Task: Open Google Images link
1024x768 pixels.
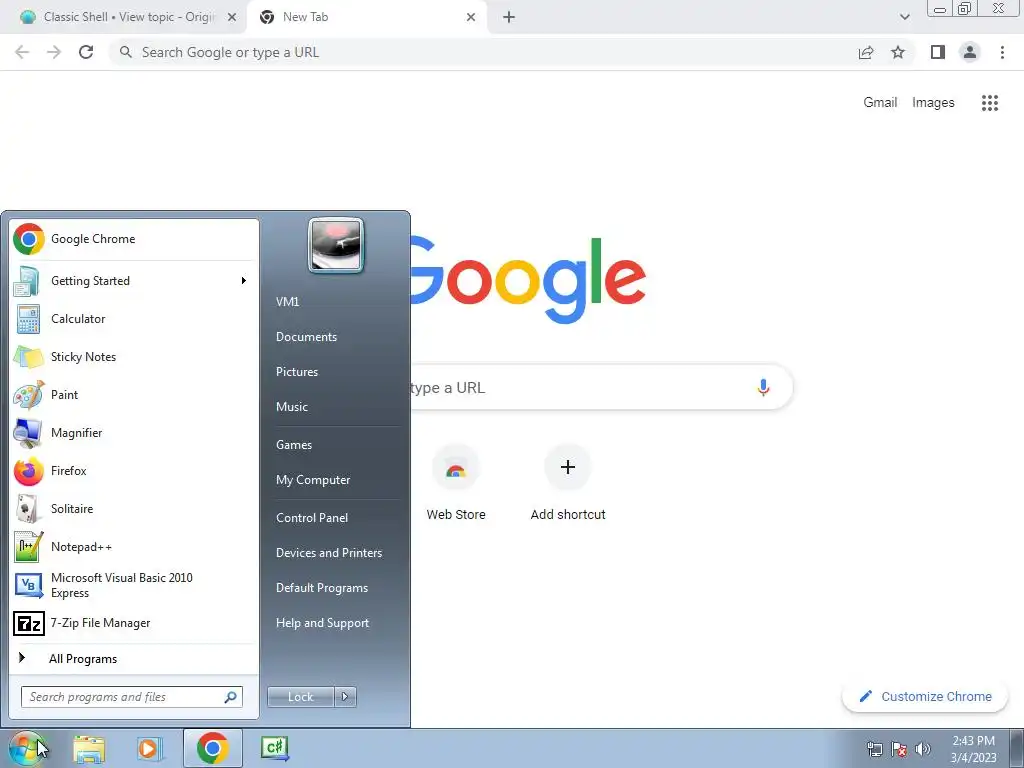Action: [x=933, y=103]
